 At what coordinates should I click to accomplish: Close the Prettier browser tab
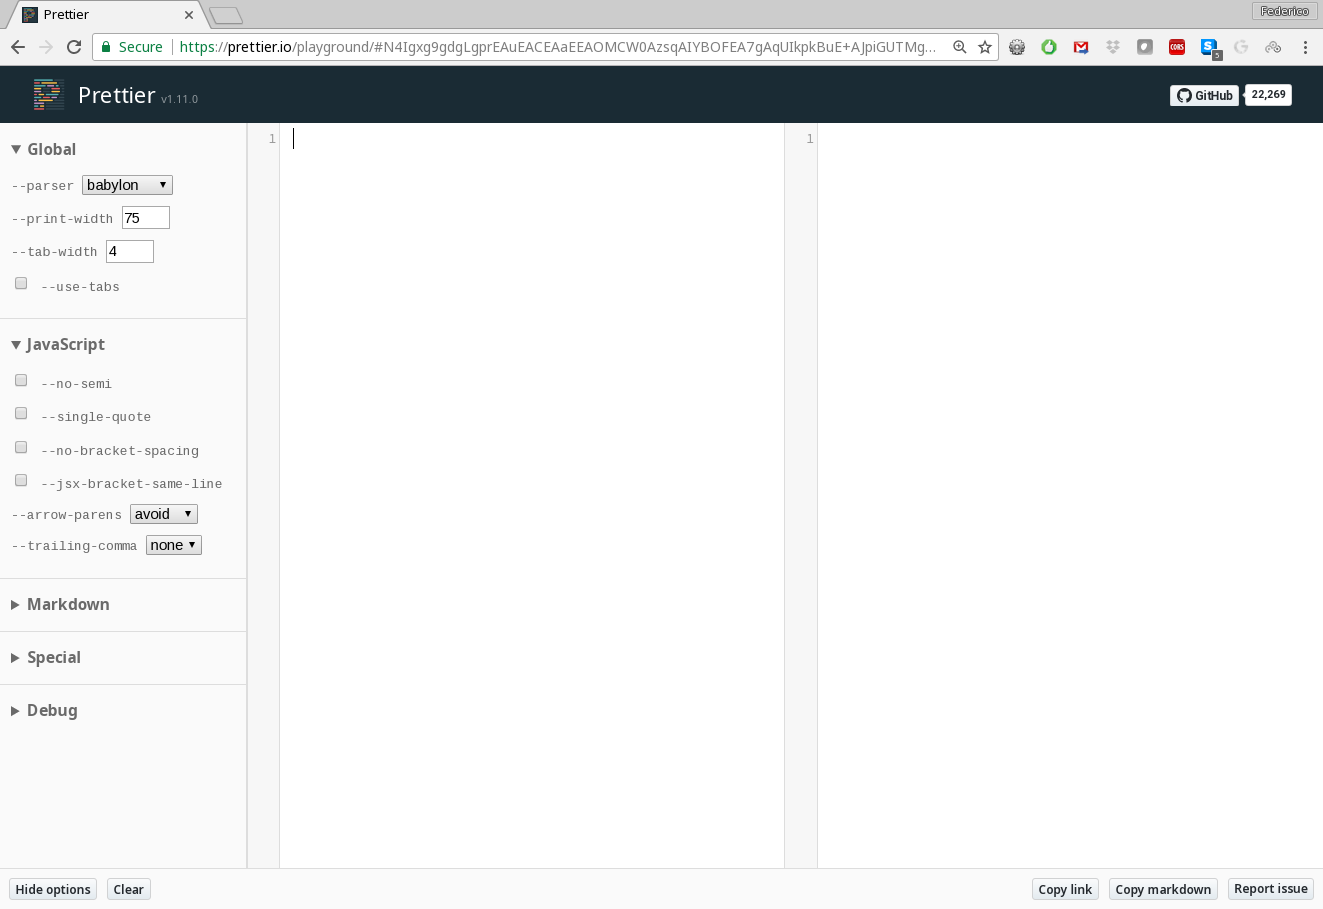pyautogui.click(x=189, y=15)
